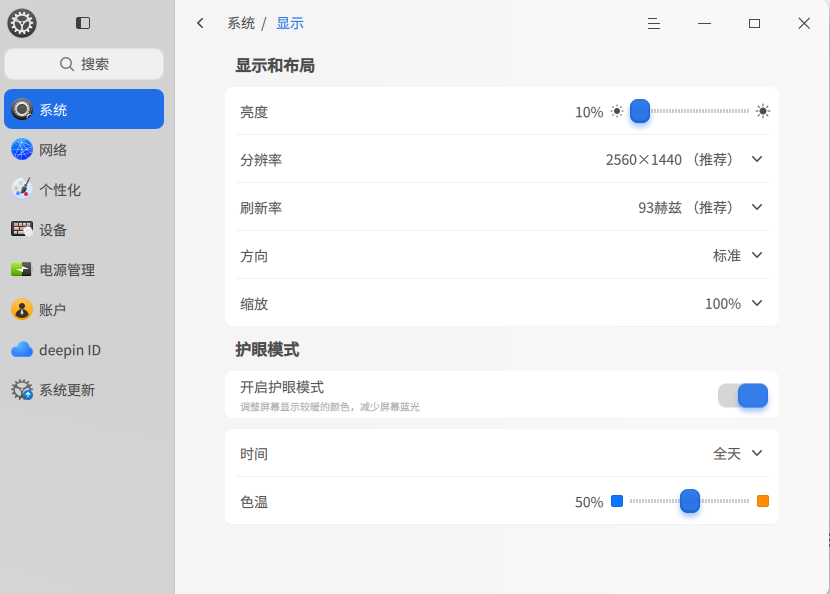
Task: Click the 50% color temperature value
Action: (x=589, y=502)
